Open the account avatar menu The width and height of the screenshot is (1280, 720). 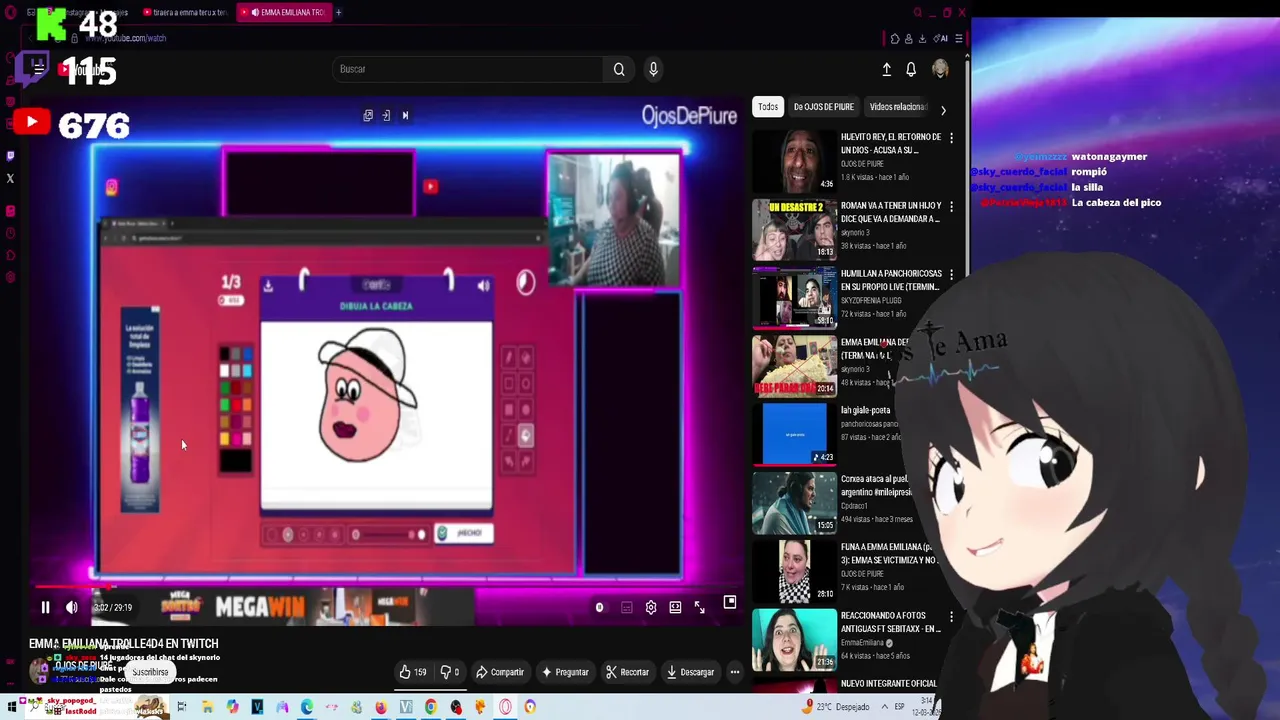pyautogui.click(x=940, y=69)
